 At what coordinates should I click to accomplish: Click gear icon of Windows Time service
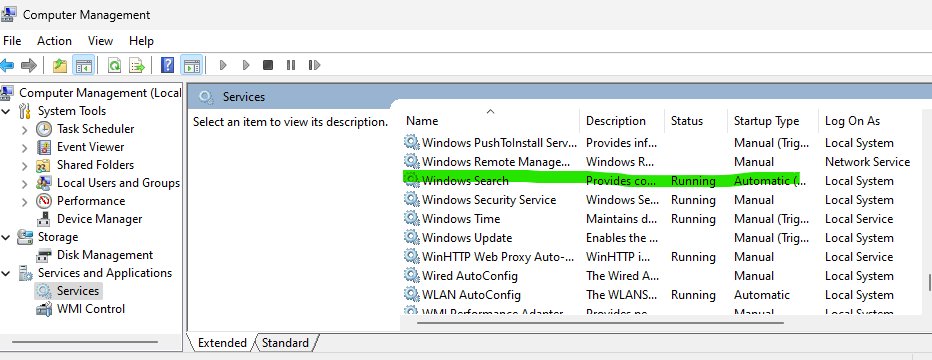[411, 219]
